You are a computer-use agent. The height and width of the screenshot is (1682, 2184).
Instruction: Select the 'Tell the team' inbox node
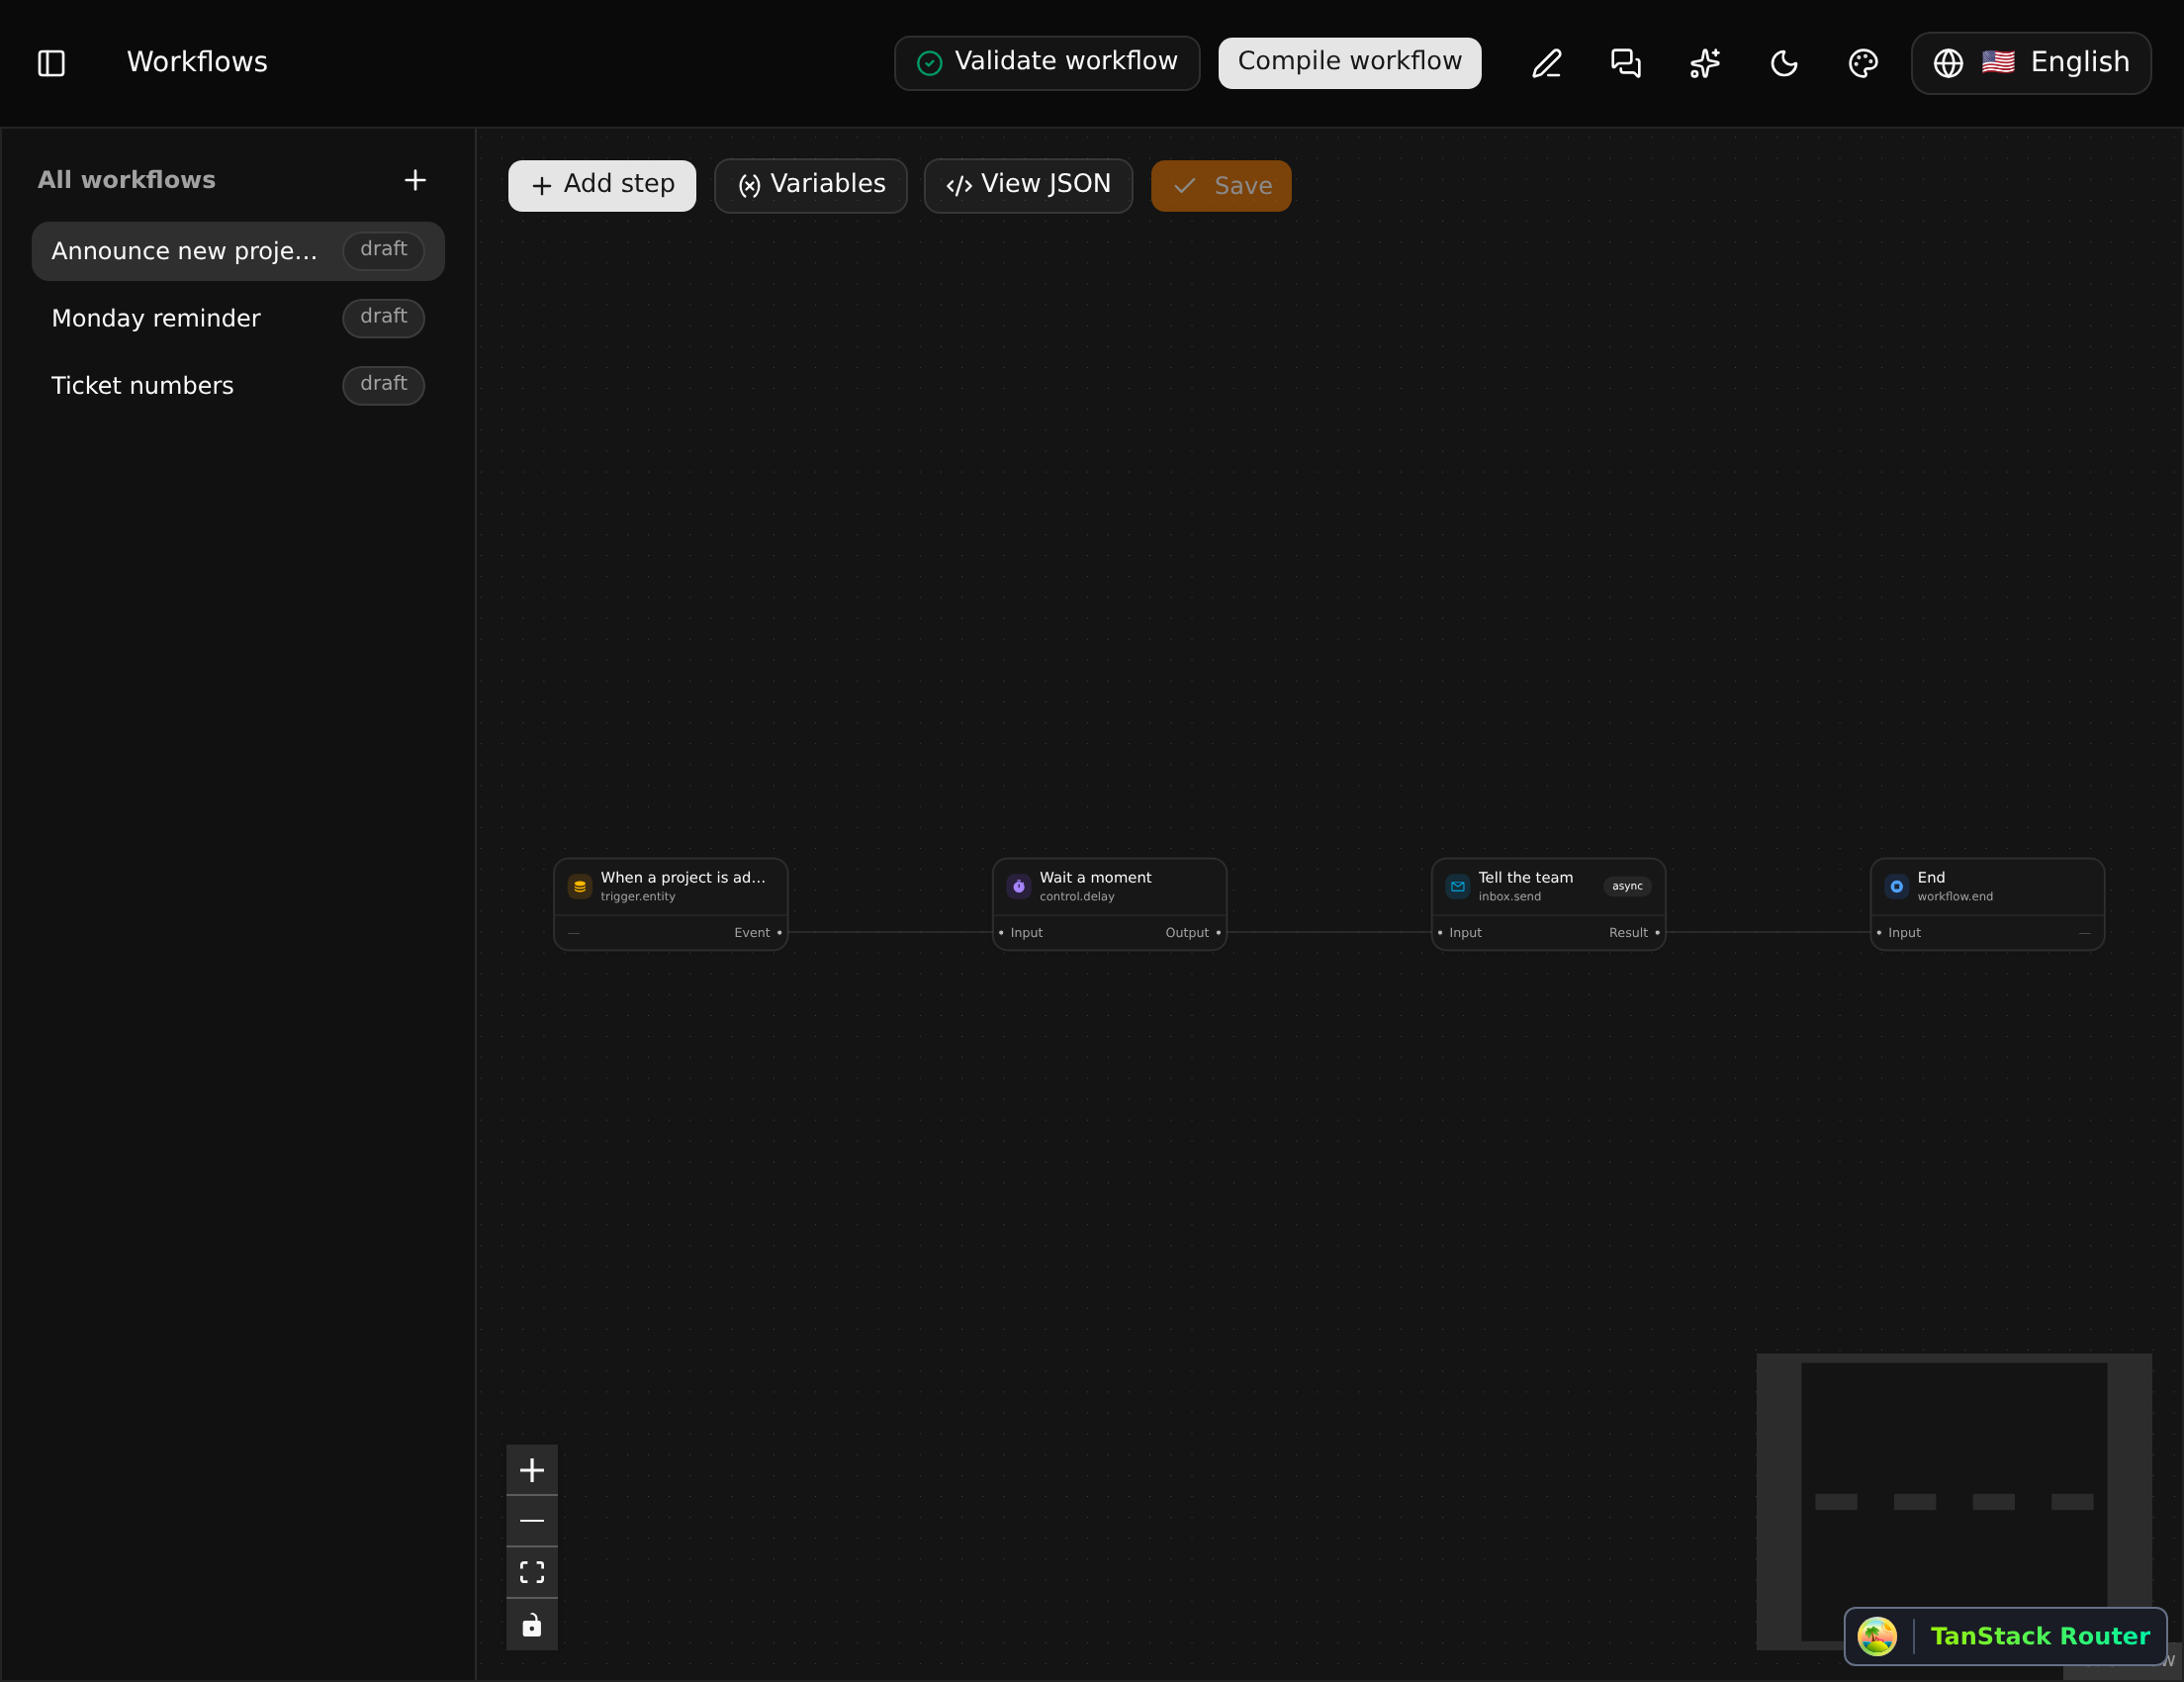pyautogui.click(x=1549, y=904)
